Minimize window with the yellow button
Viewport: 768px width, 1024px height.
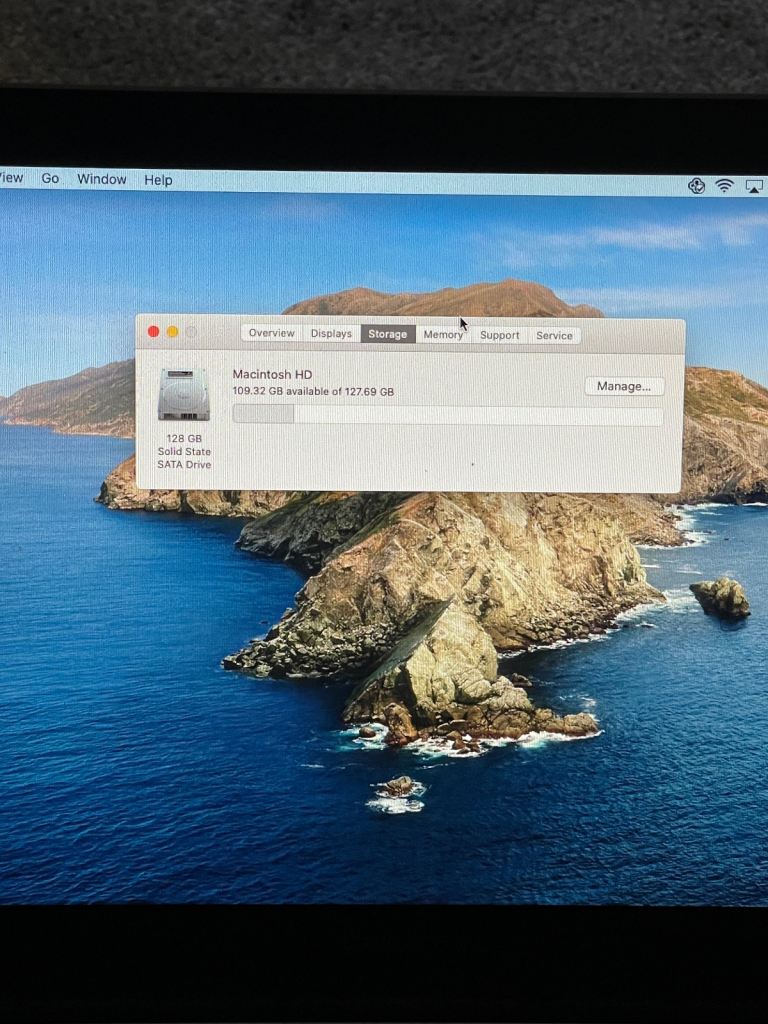click(172, 332)
